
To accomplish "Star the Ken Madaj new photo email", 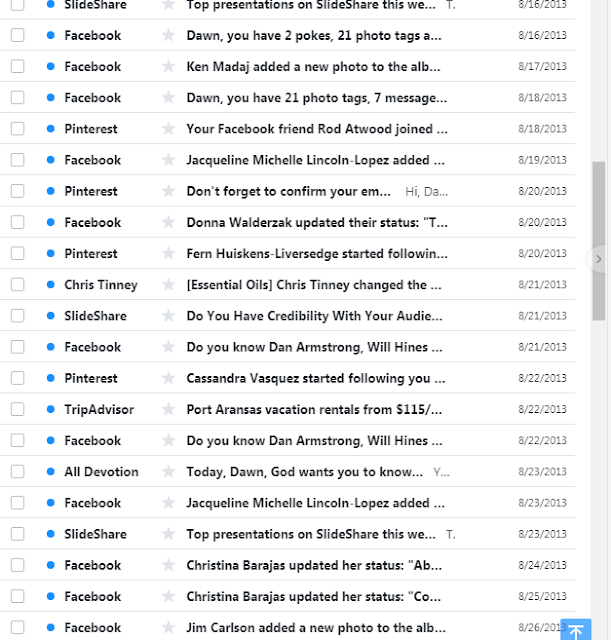I will coord(168,66).
